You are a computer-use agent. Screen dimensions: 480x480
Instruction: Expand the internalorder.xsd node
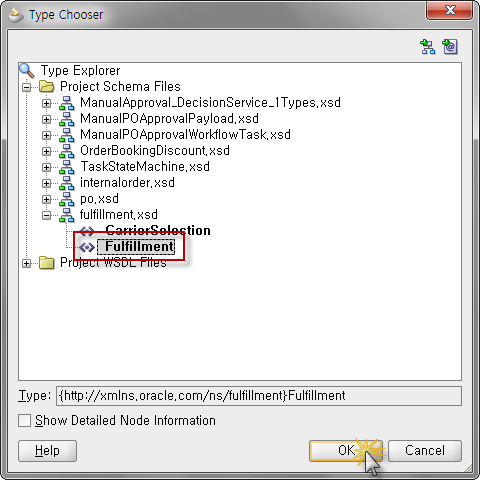46,183
